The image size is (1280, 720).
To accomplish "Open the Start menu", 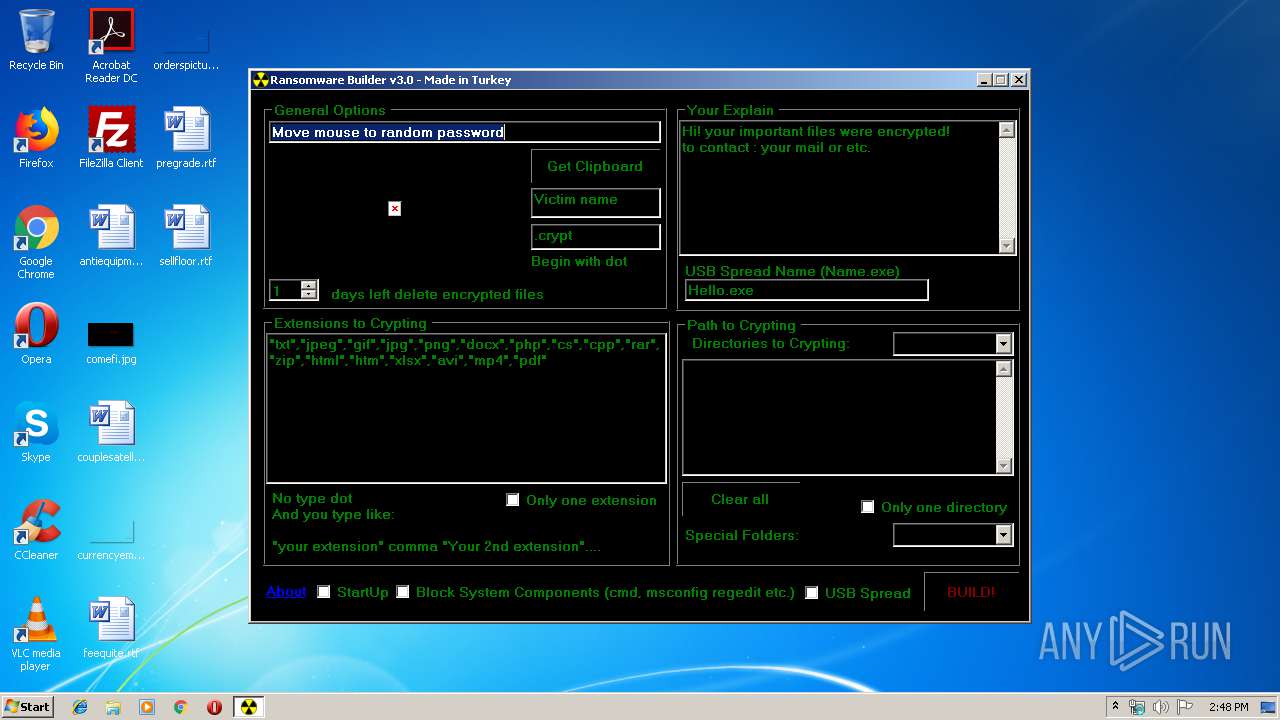I will point(27,707).
